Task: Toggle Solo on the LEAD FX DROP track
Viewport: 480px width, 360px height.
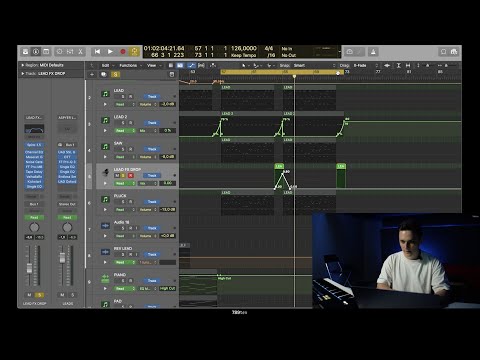Action: coord(123,175)
